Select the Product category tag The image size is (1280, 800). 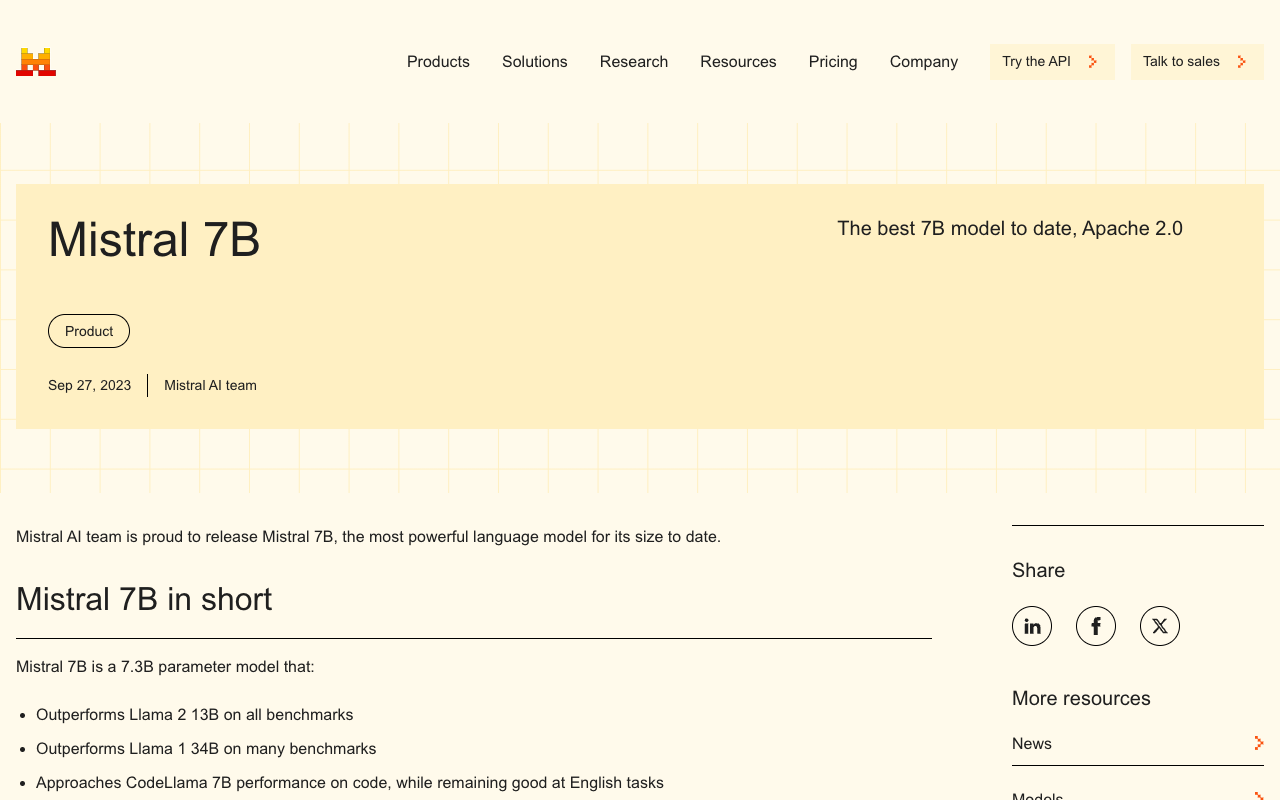tap(89, 331)
